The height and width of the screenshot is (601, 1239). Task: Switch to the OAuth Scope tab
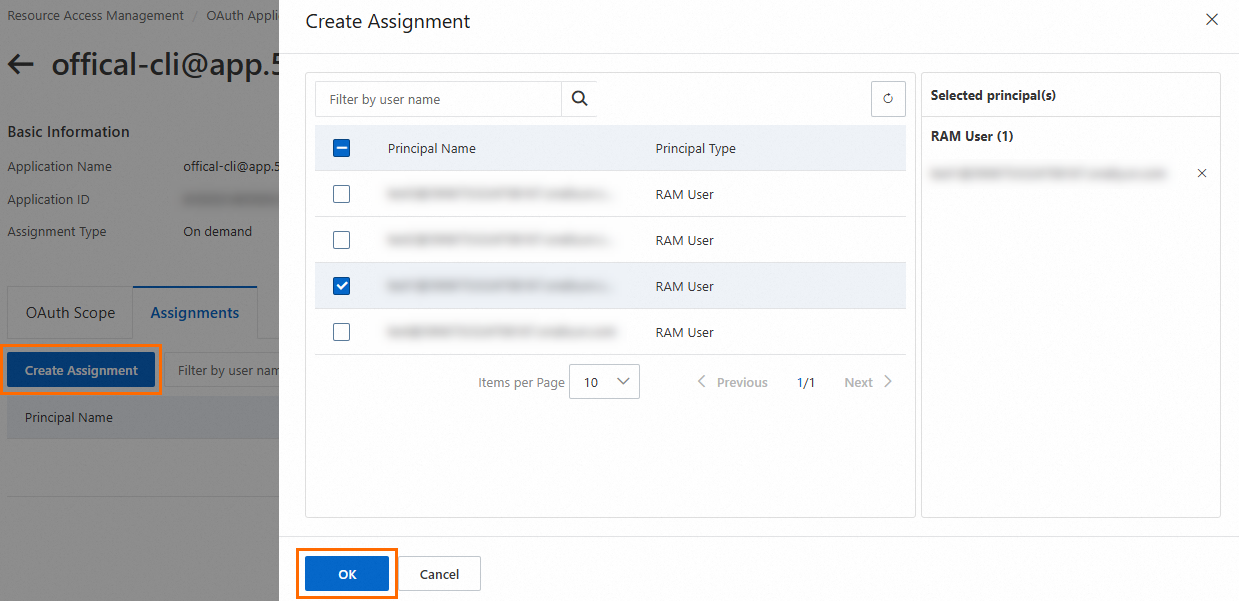tap(70, 313)
